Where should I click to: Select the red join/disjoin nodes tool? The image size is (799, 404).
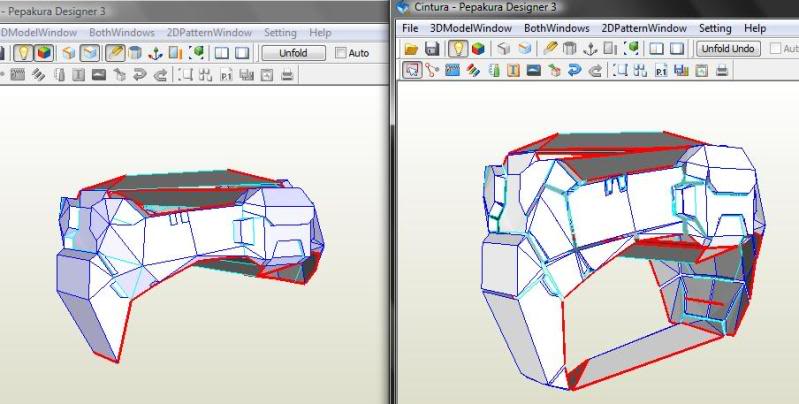(x=432, y=70)
